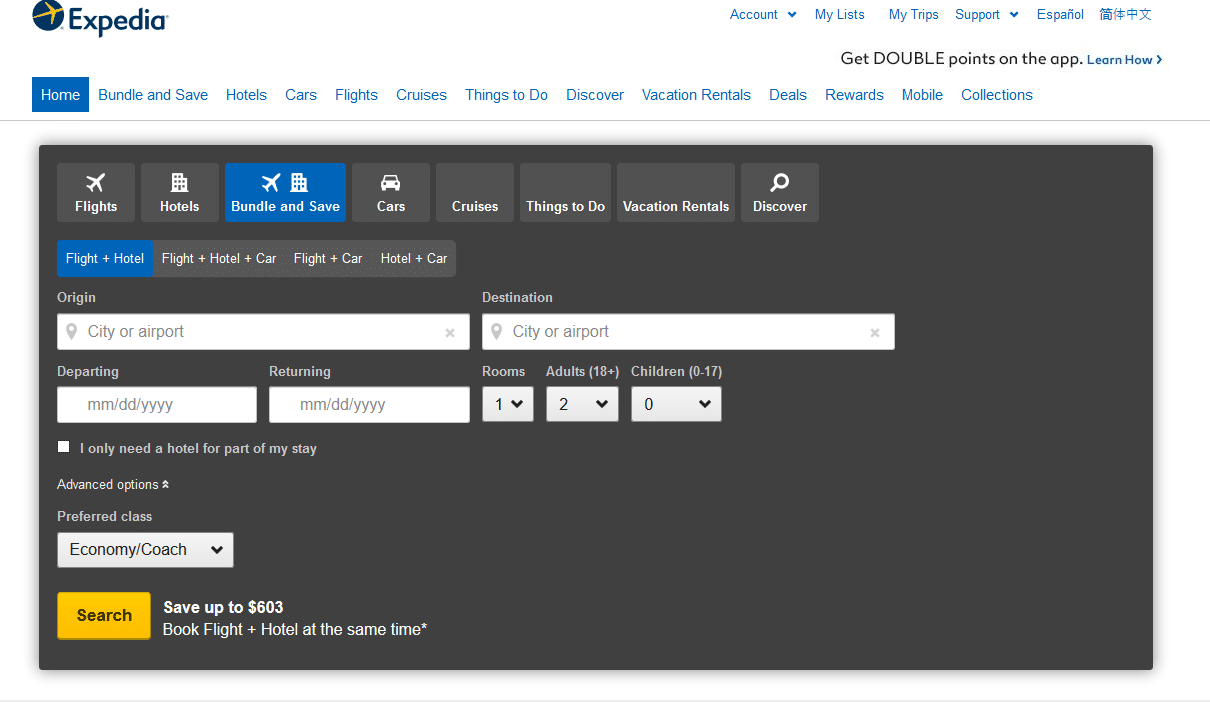Choose the Flight + Hotel + Car option

[x=219, y=258]
